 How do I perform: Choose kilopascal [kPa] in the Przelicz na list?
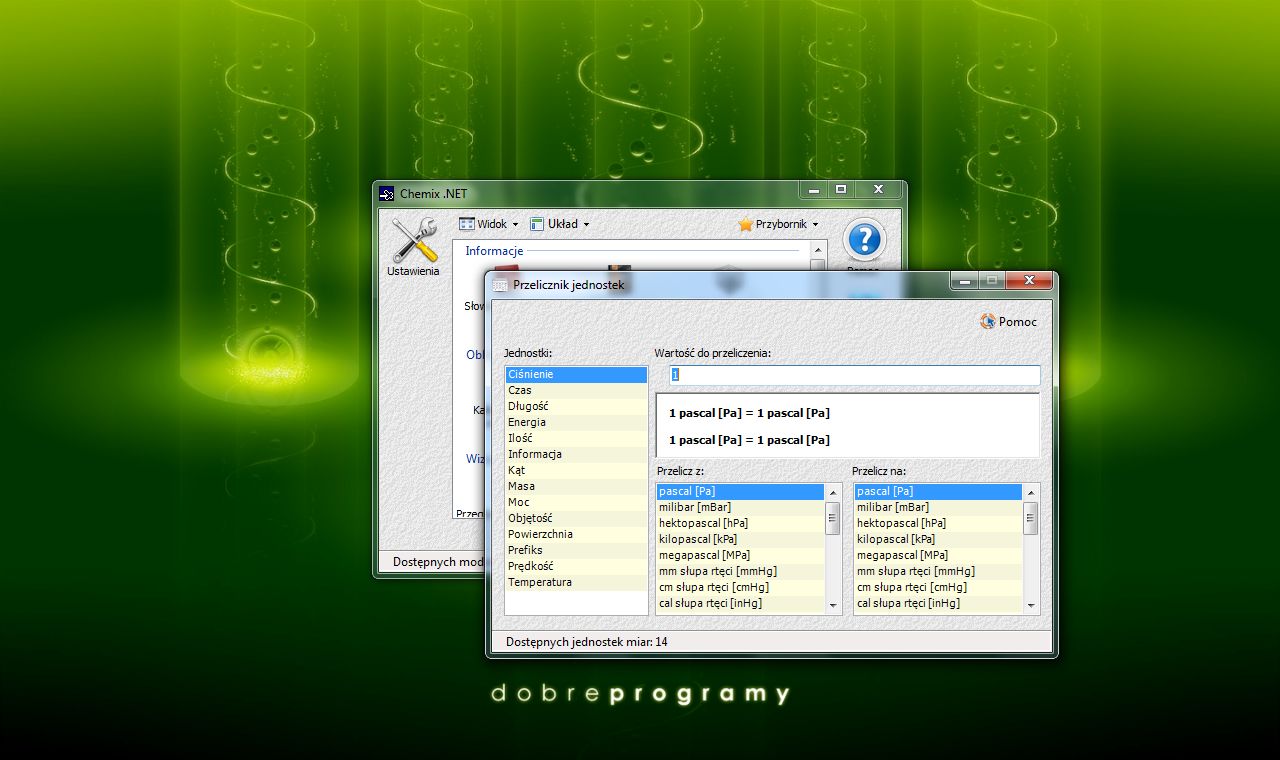pyautogui.click(x=938, y=539)
